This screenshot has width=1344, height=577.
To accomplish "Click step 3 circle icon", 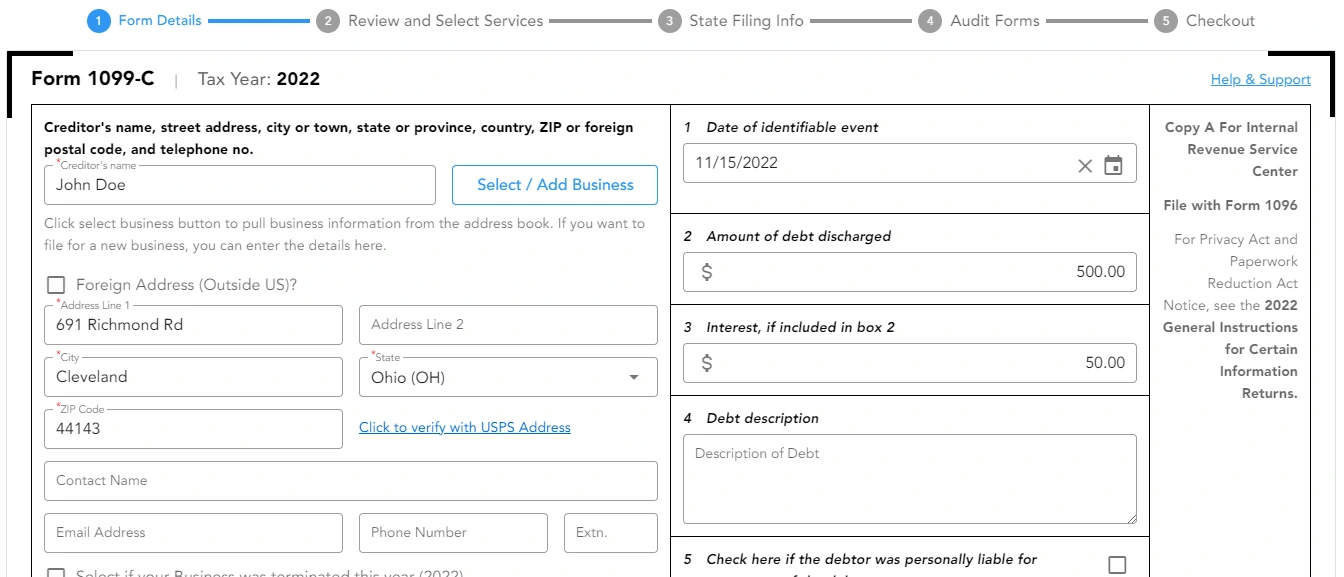I will (670, 21).
